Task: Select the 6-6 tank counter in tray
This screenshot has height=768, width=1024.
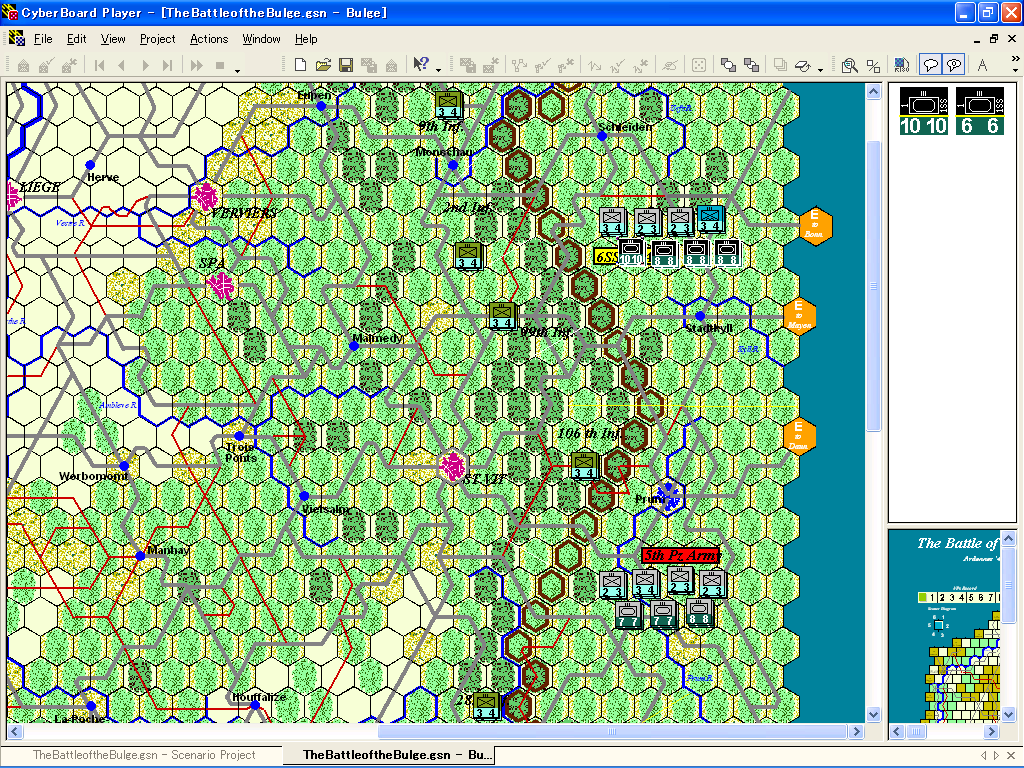Action: tap(980, 112)
